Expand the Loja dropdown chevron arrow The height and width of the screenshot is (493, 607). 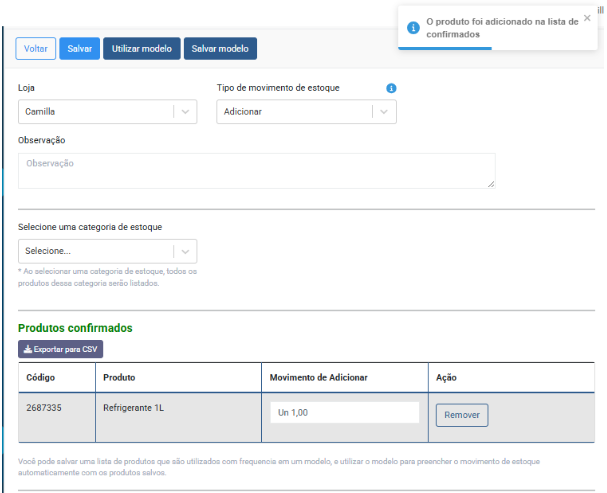(x=185, y=112)
